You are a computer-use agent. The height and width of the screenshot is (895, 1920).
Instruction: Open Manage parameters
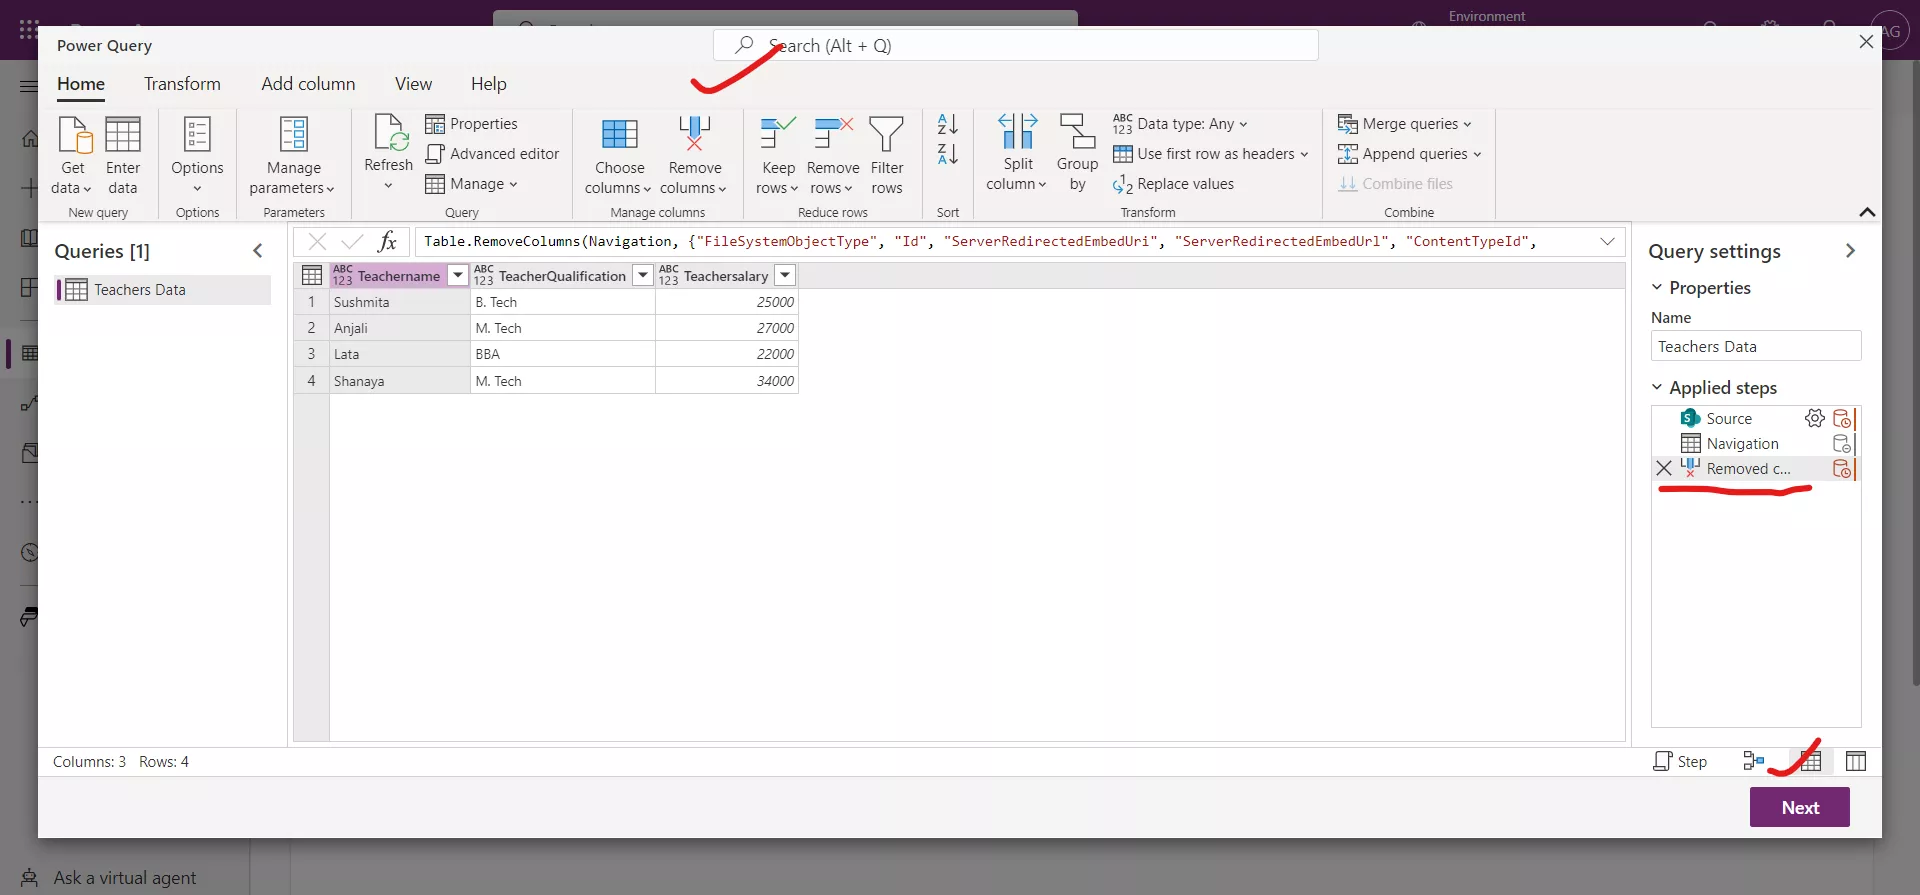tap(293, 155)
